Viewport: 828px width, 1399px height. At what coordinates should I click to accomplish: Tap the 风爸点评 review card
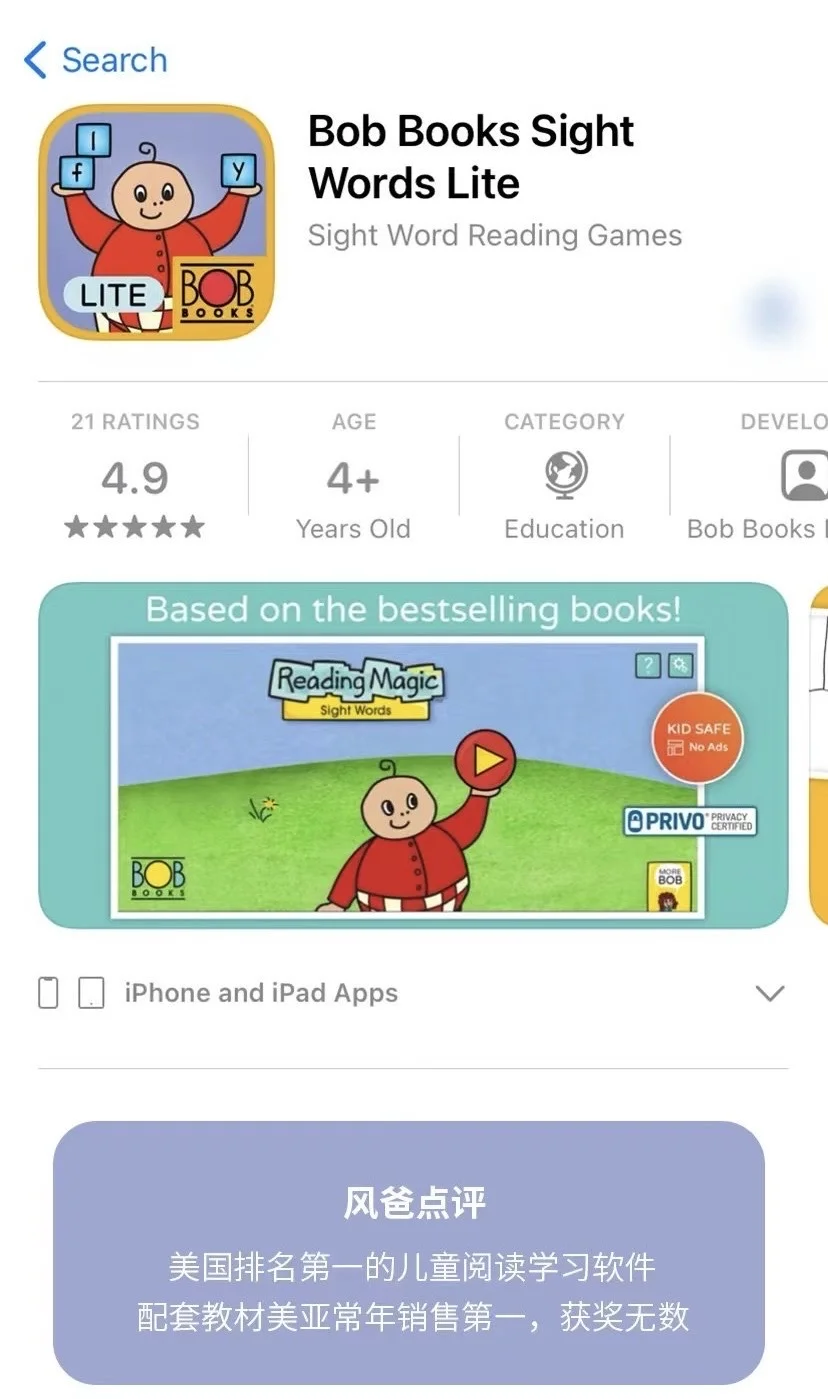tap(409, 1252)
